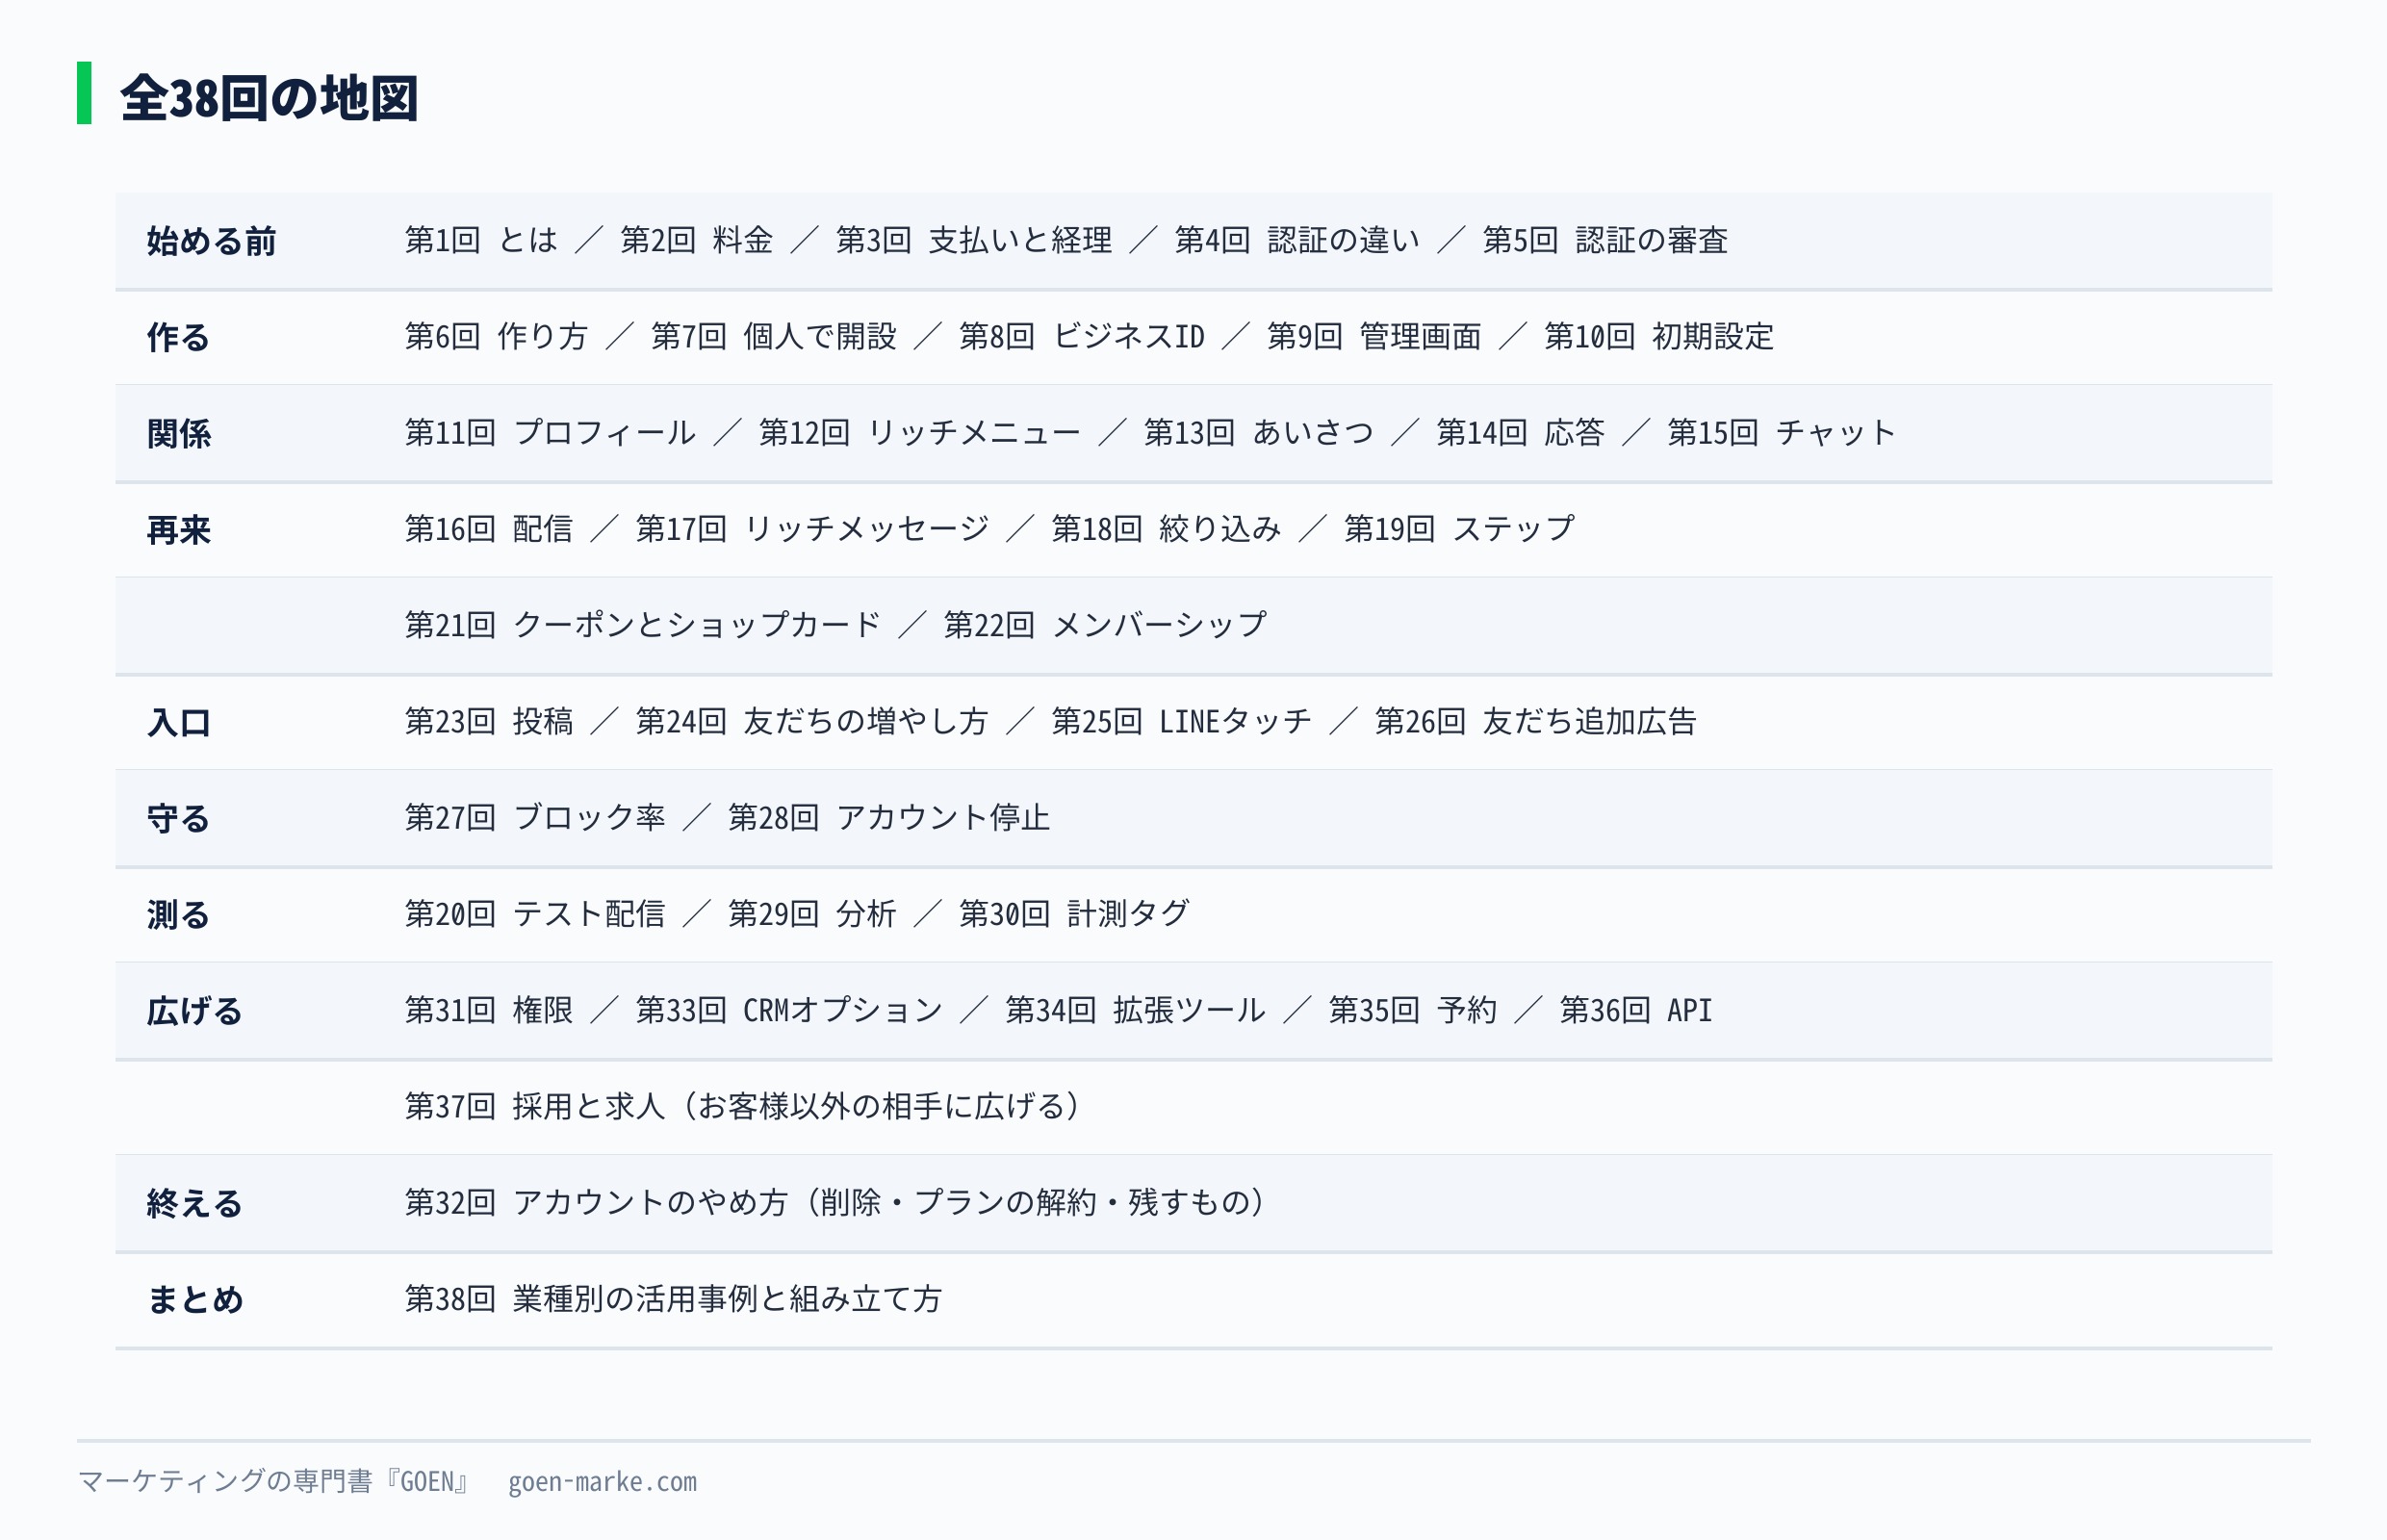This screenshot has width=2387, height=1540.
Task: Select 第21回 クーポンとショップカード entry
Action: point(643,625)
